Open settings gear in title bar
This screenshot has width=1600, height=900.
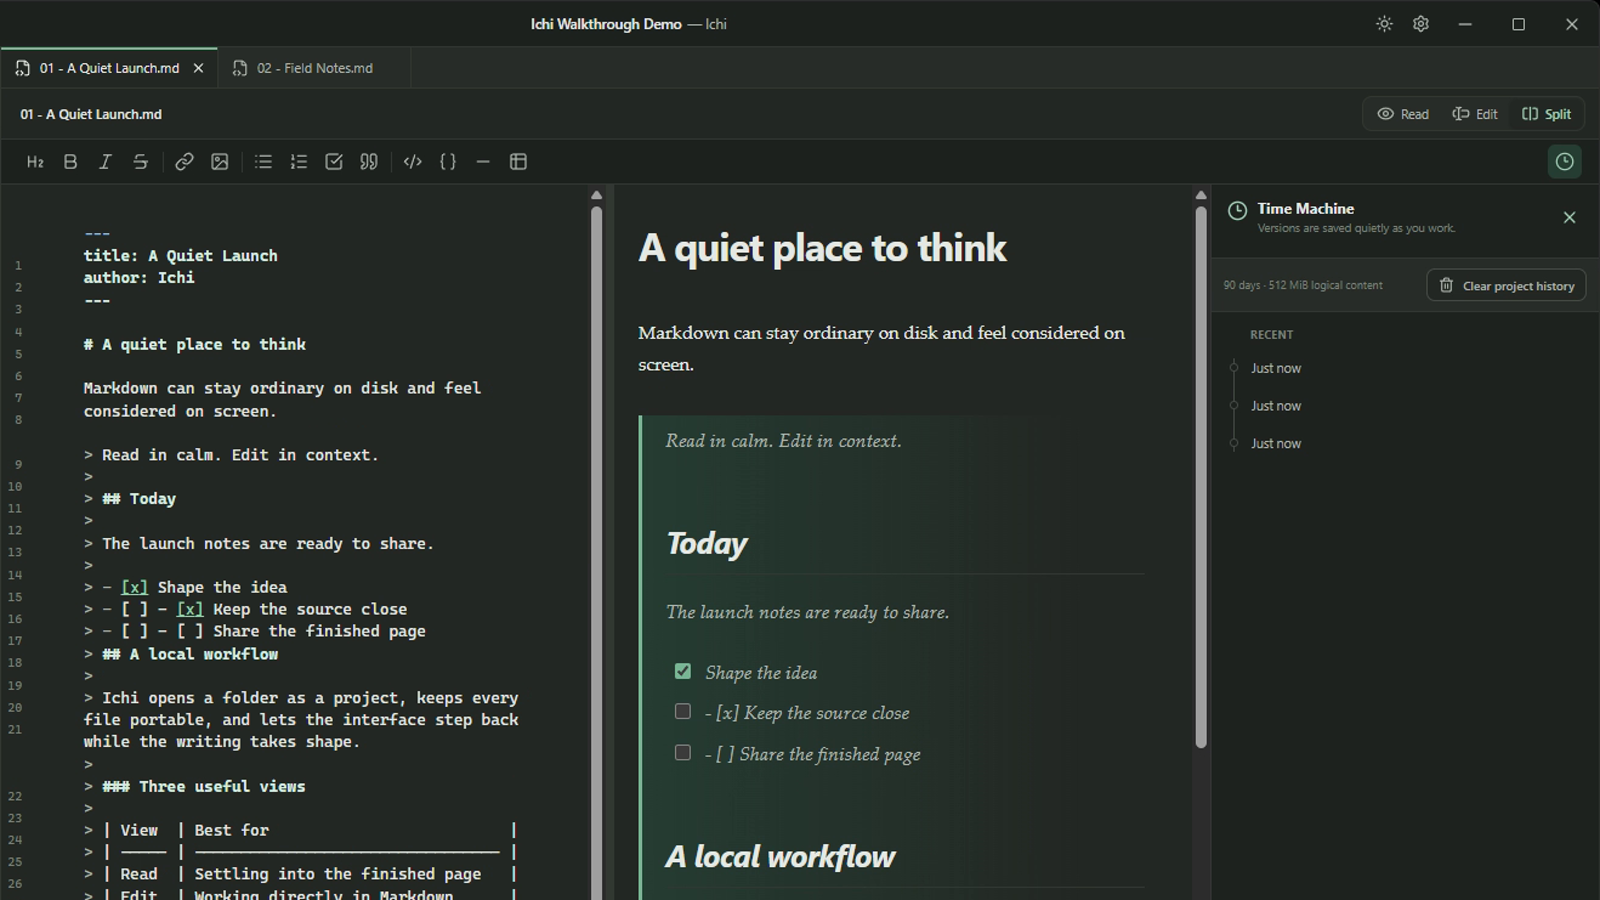click(x=1421, y=24)
